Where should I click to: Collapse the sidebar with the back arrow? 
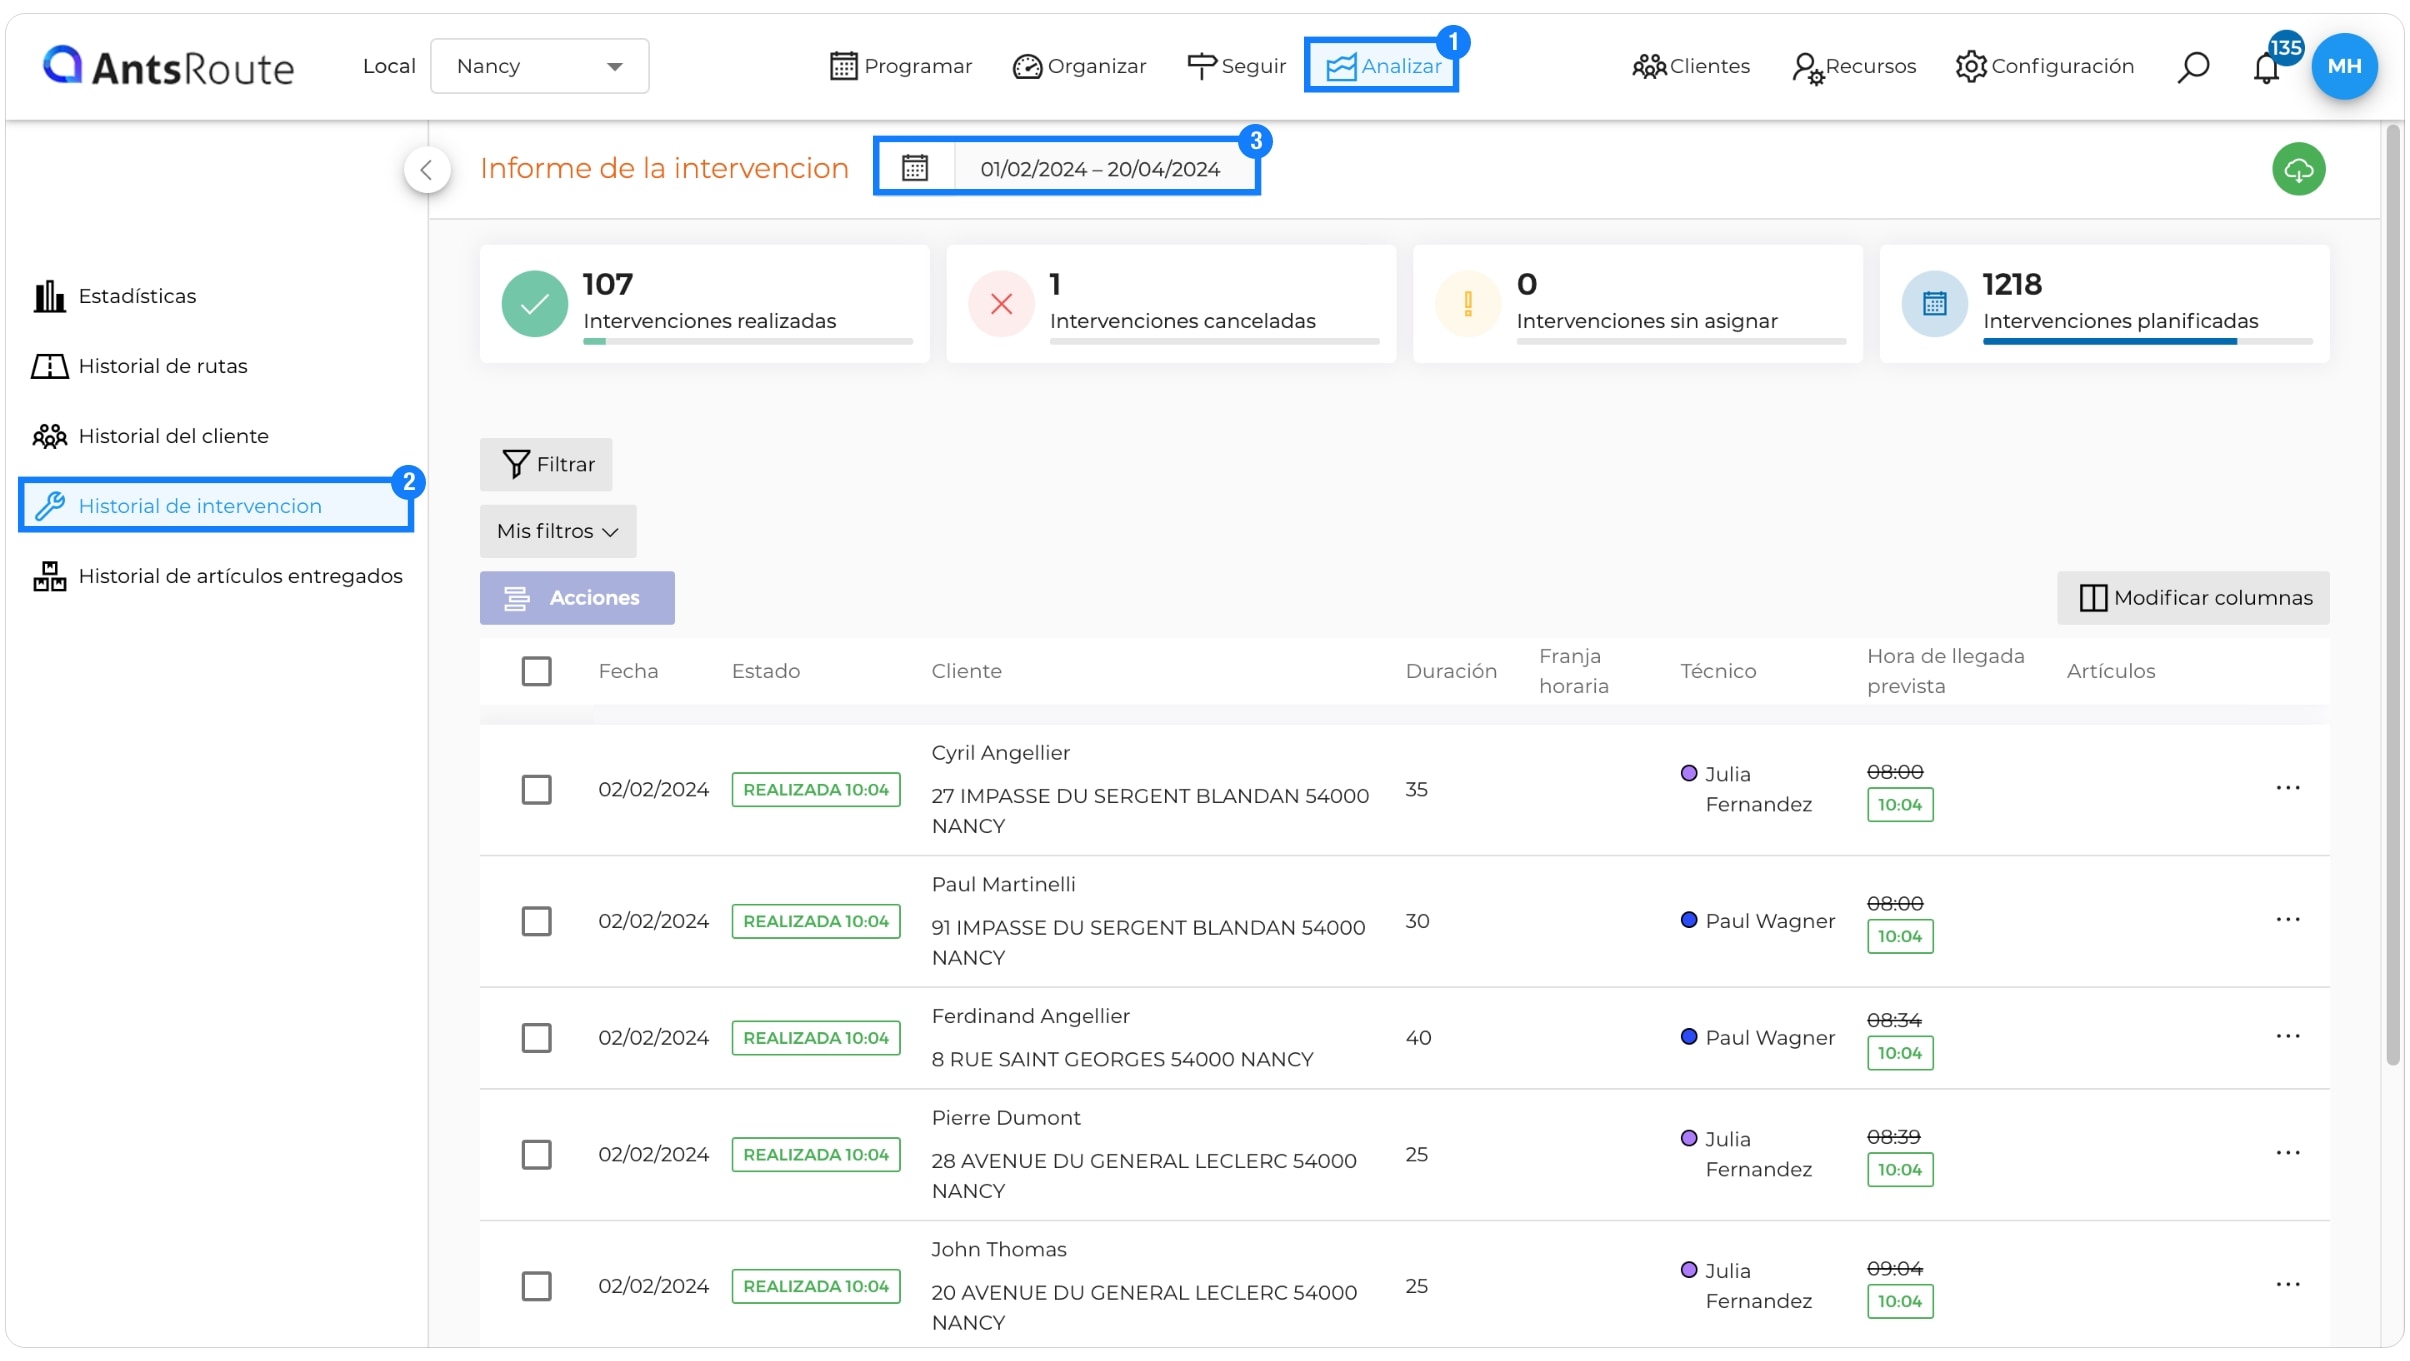427,169
